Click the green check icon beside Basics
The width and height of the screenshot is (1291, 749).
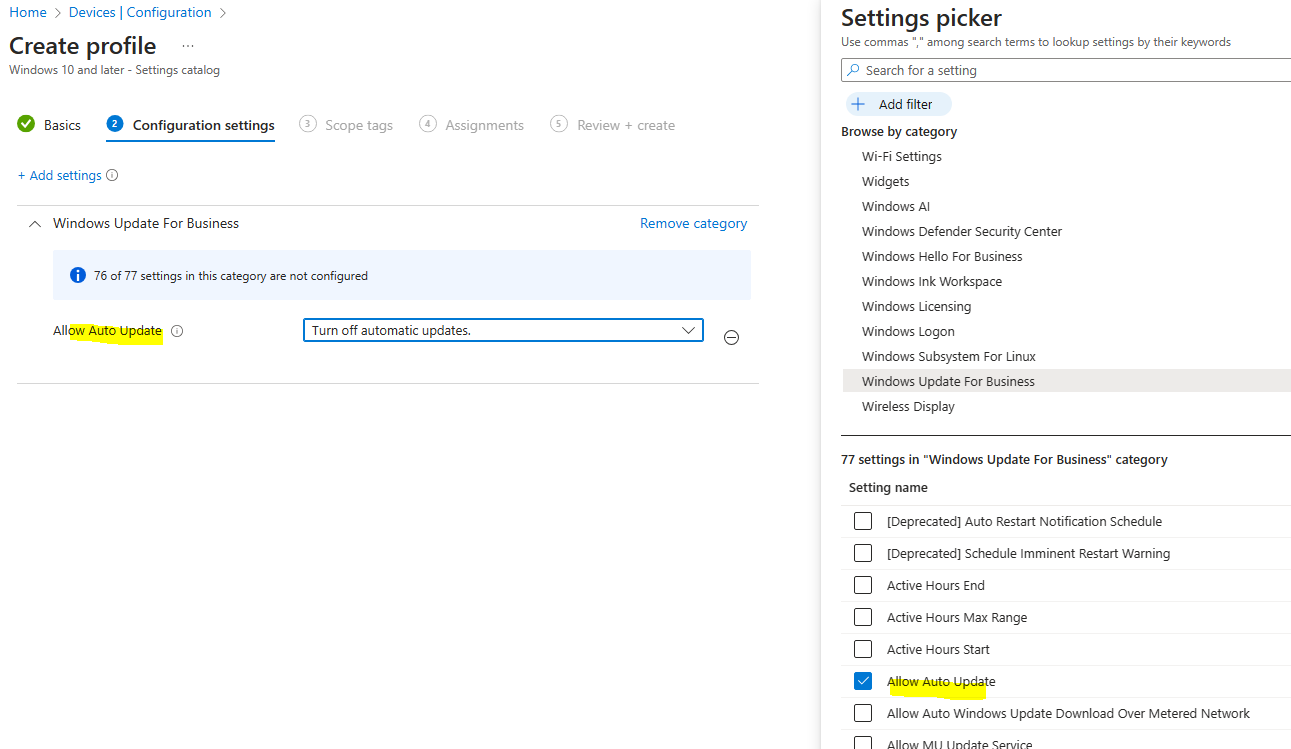click(26, 124)
